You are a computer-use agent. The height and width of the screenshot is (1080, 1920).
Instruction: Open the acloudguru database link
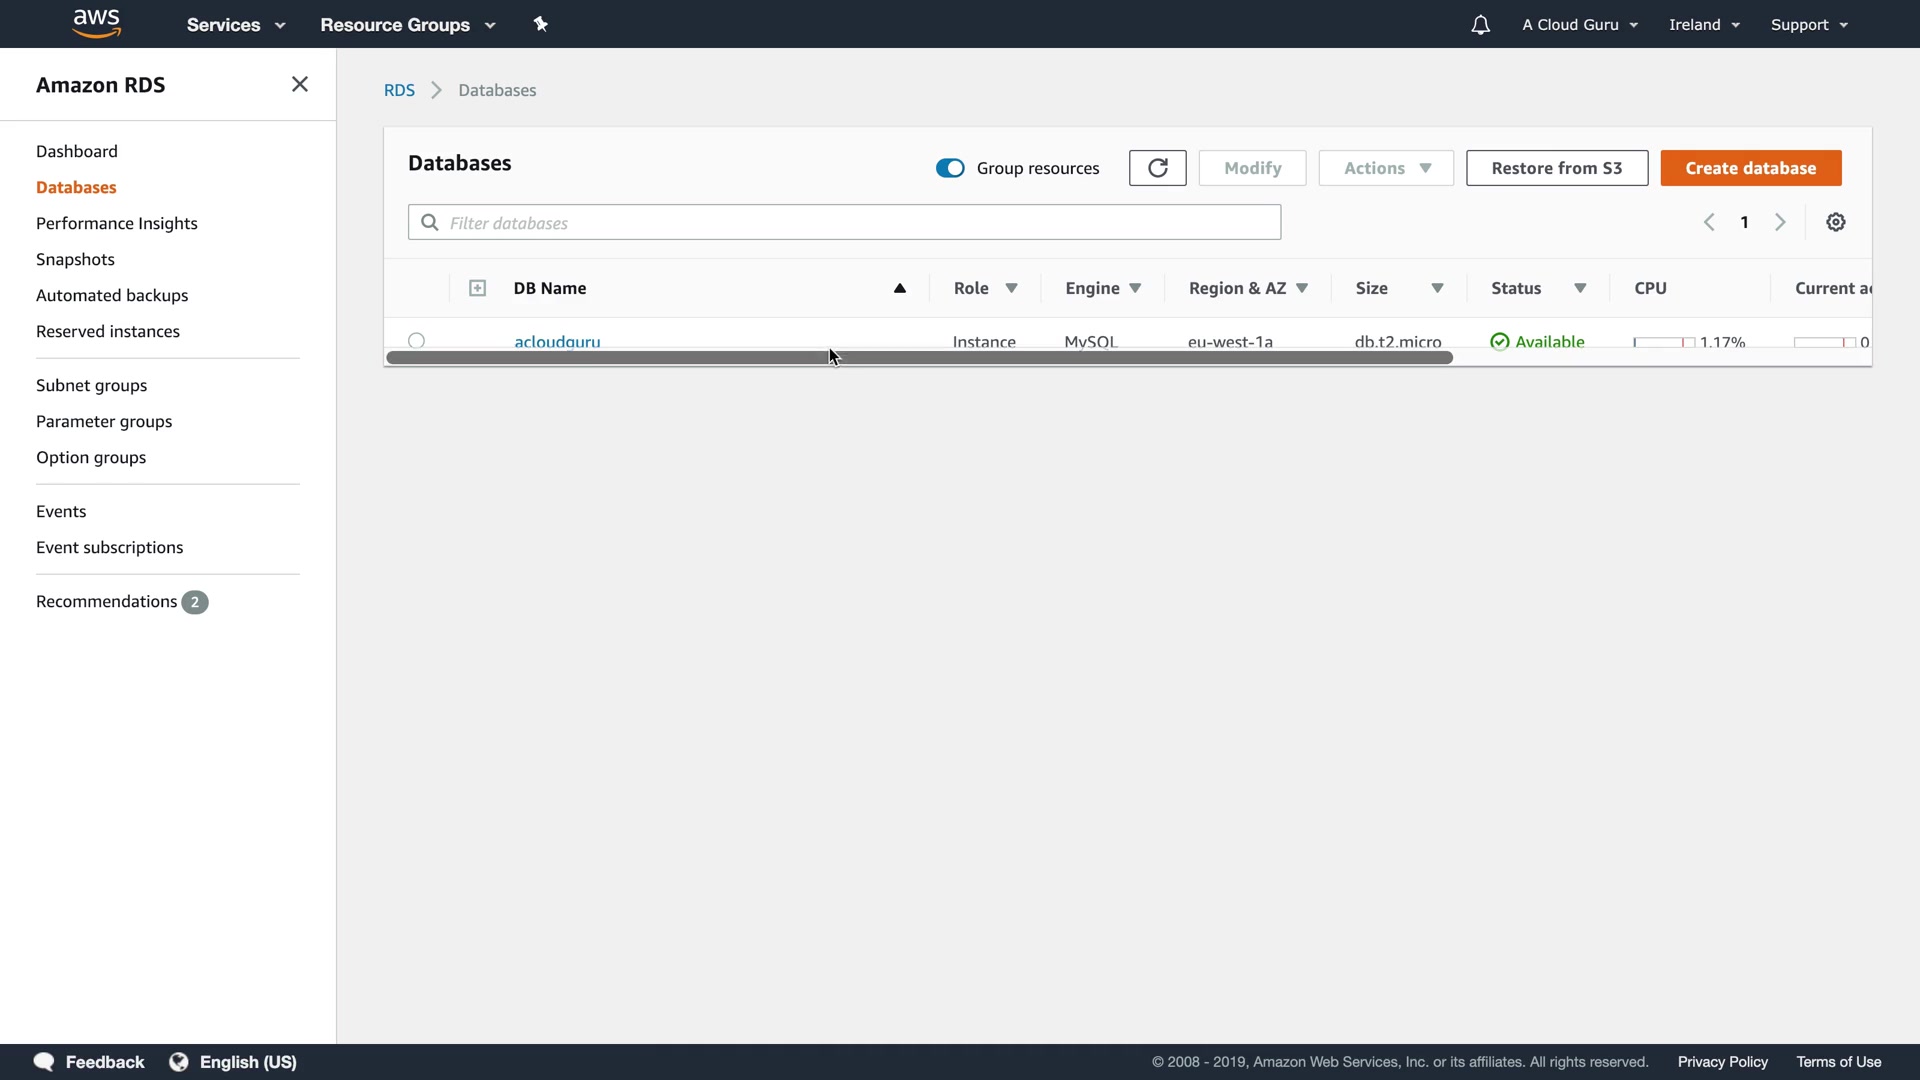pos(557,340)
